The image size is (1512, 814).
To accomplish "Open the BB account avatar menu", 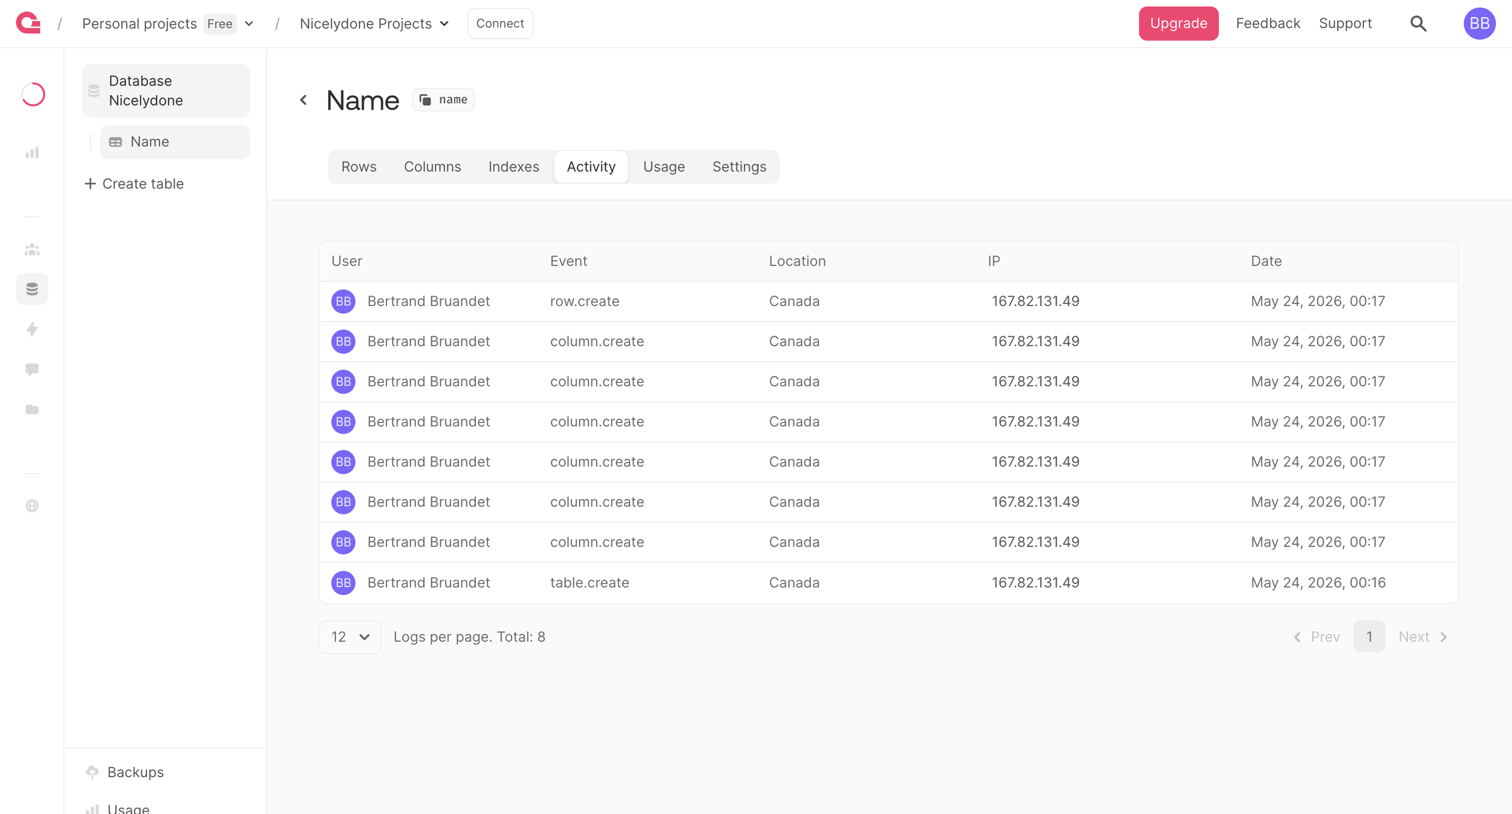I will pyautogui.click(x=1479, y=23).
